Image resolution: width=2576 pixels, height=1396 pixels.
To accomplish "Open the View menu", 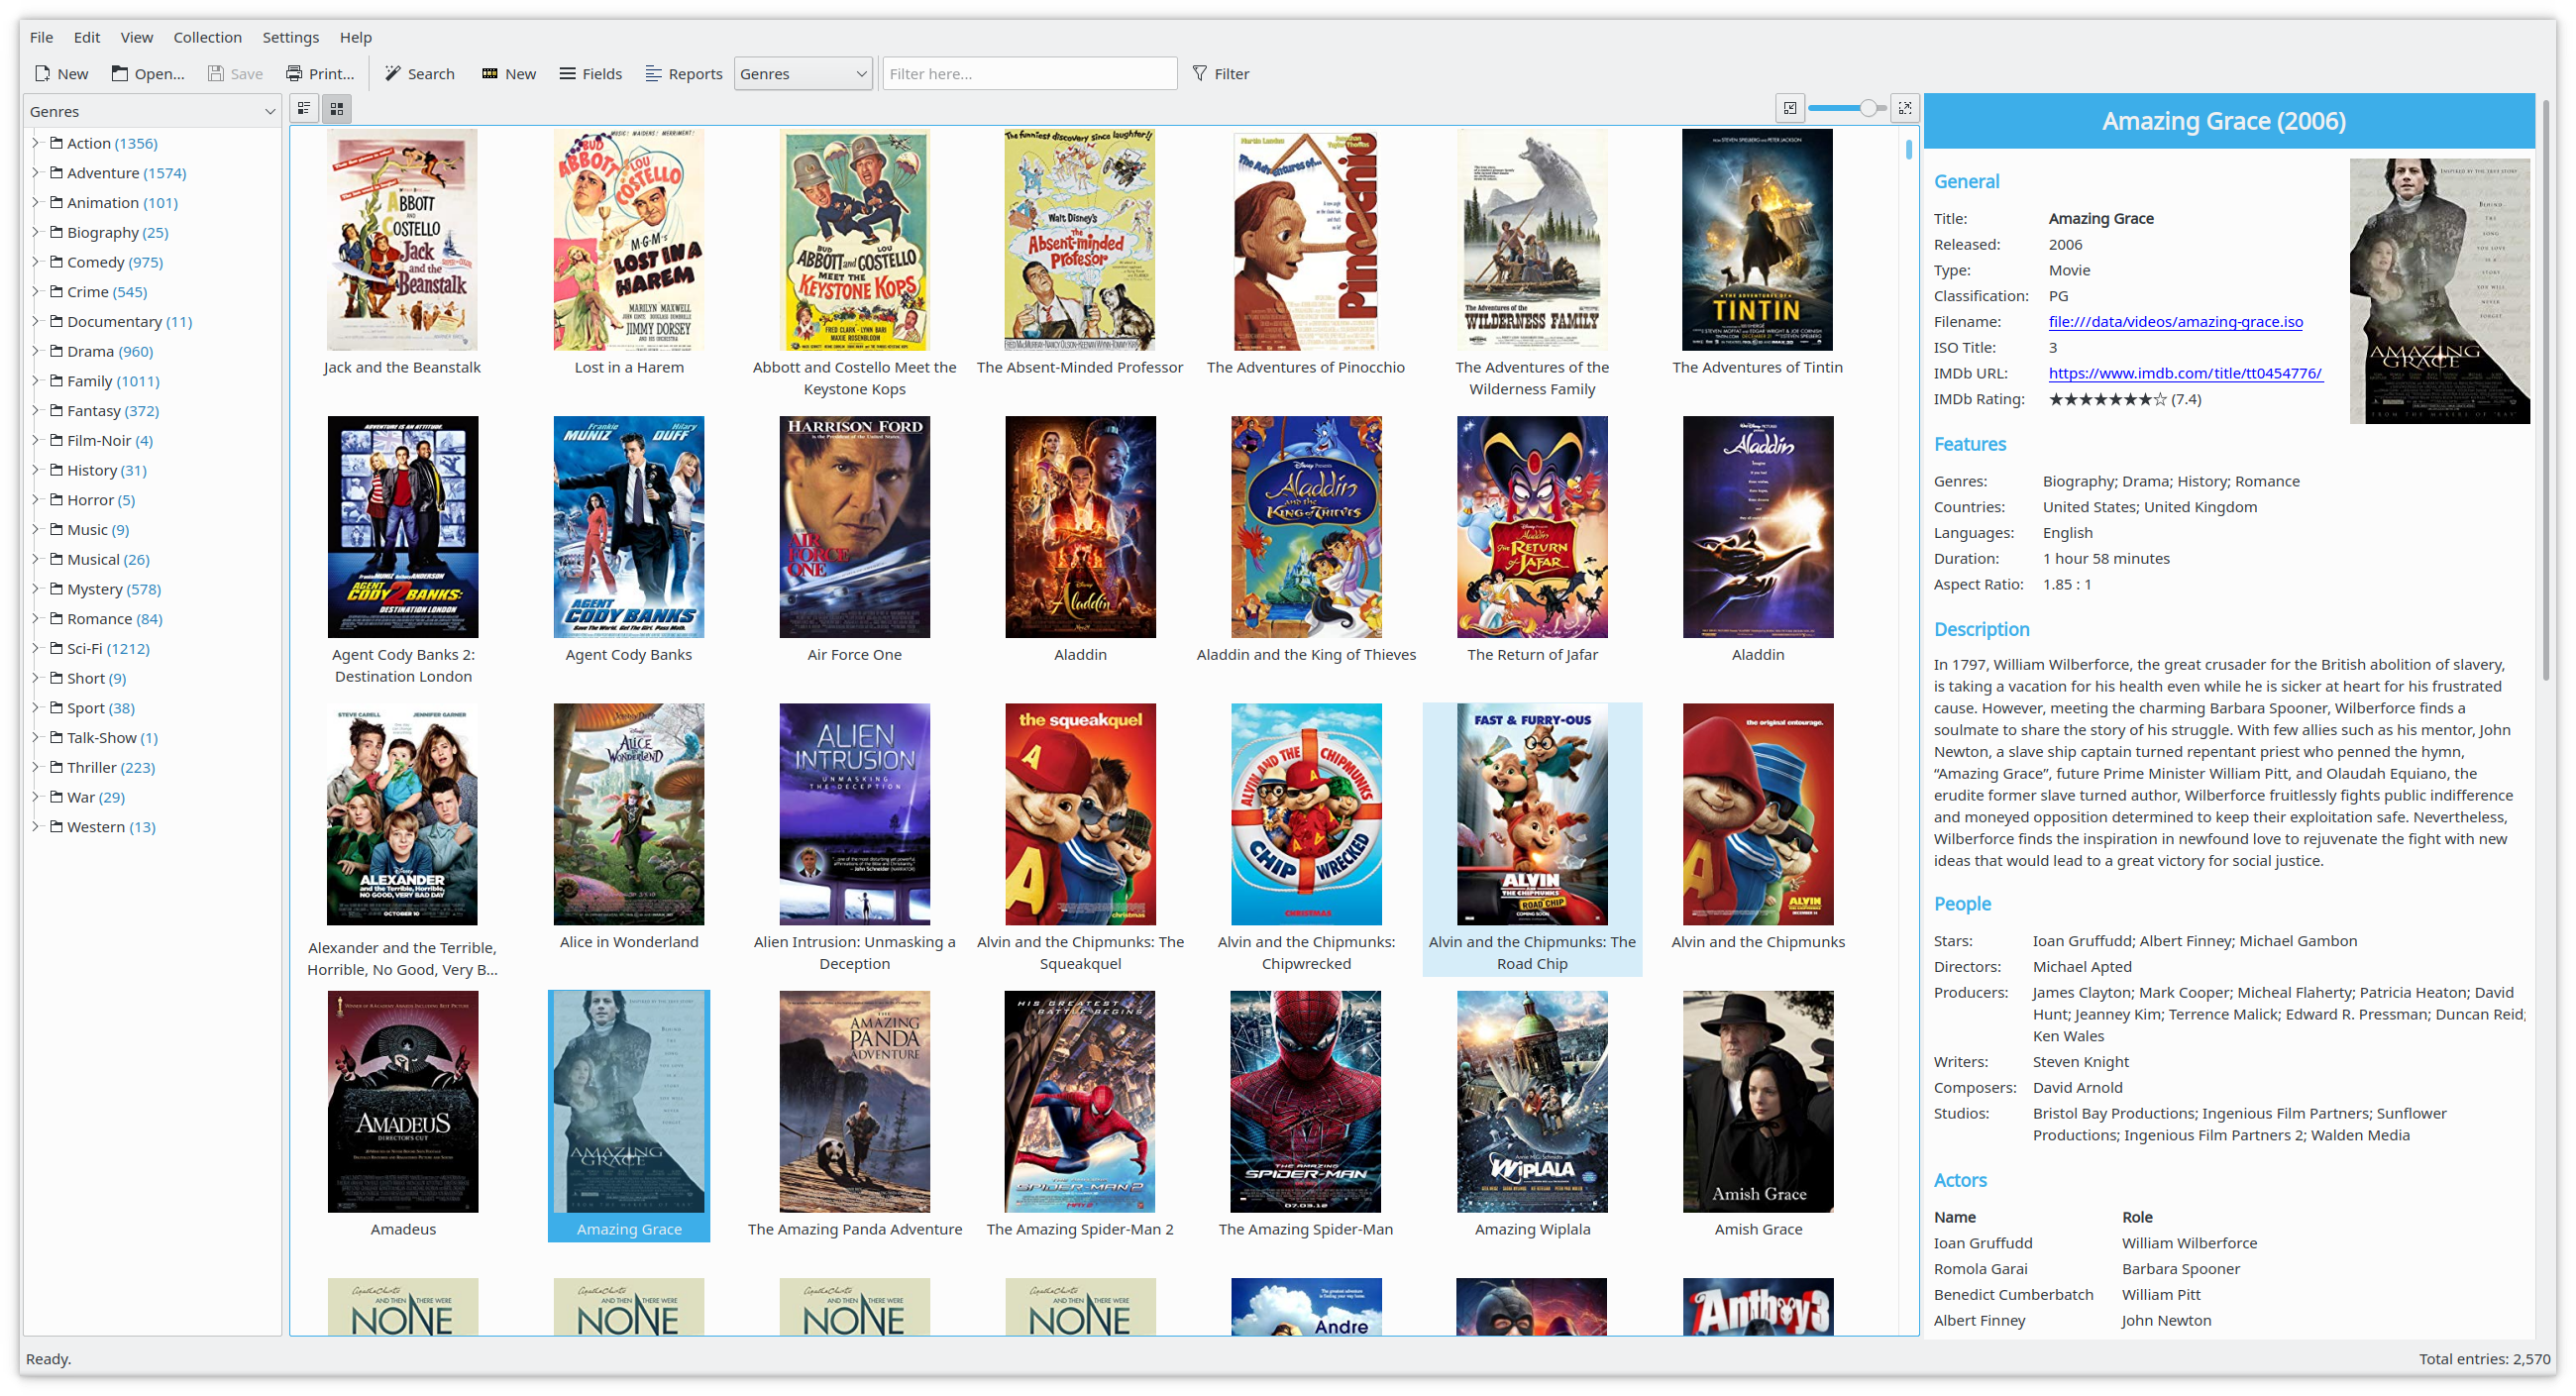I will 137,37.
